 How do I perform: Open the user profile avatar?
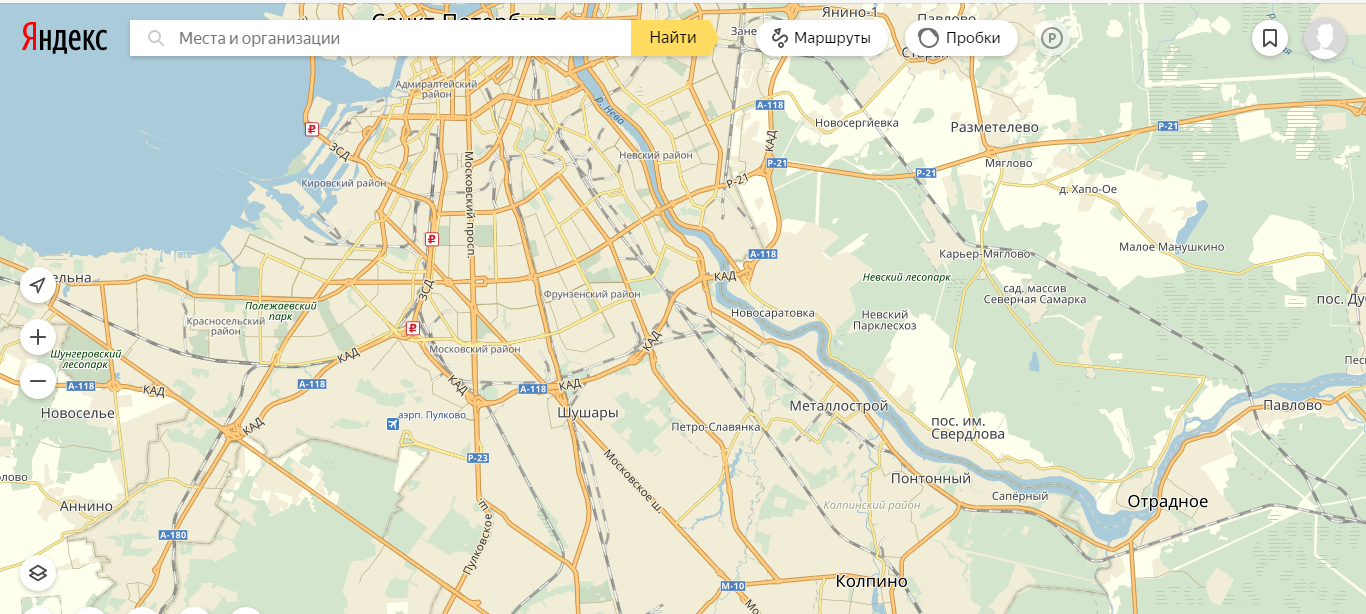coord(1324,38)
